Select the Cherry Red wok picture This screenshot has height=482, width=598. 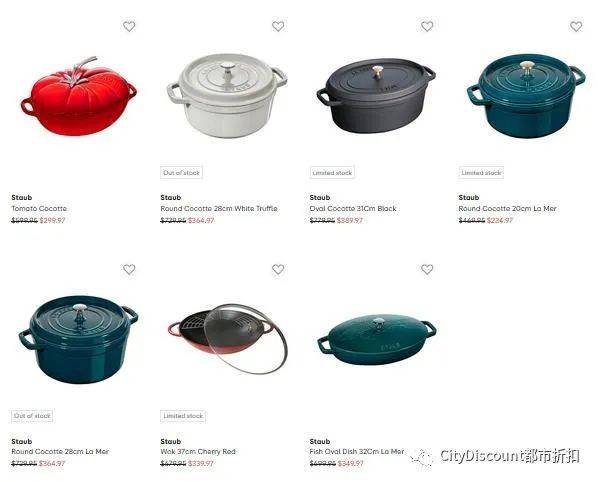(x=228, y=339)
